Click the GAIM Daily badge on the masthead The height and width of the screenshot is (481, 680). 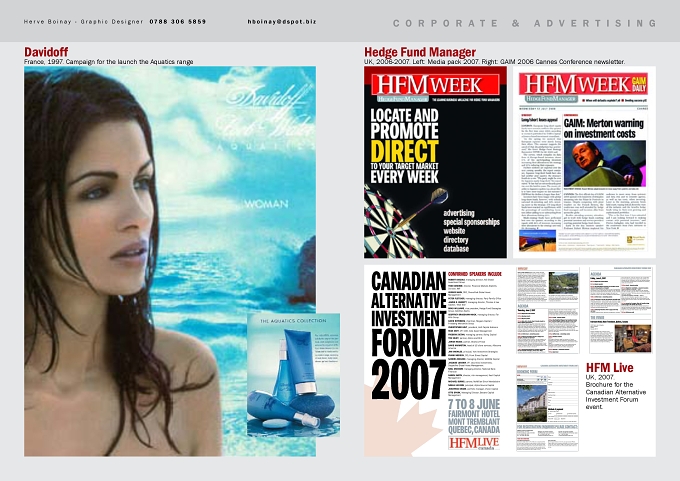click(639, 85)
